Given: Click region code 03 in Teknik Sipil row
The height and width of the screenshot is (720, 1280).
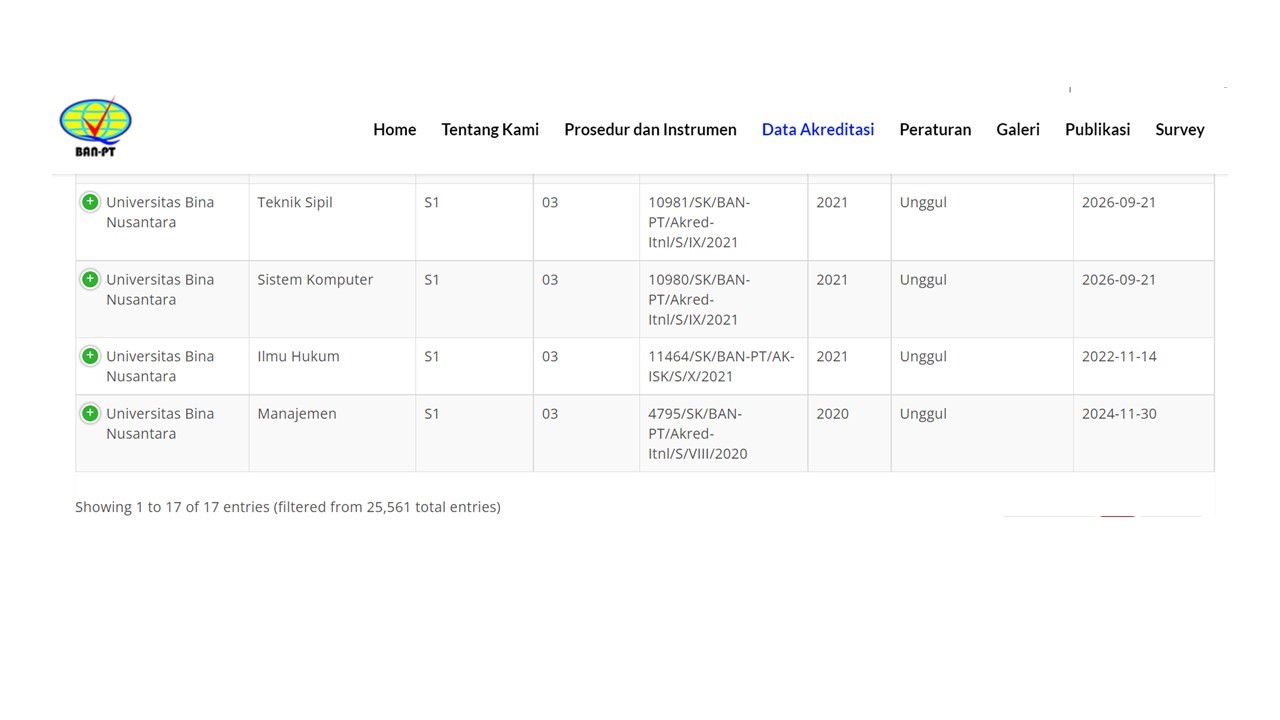Looking at the screenshot, I should tap(550, 202).
